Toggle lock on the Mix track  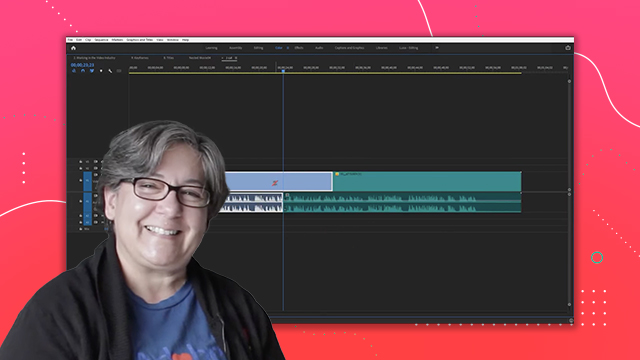pos(80,229)
